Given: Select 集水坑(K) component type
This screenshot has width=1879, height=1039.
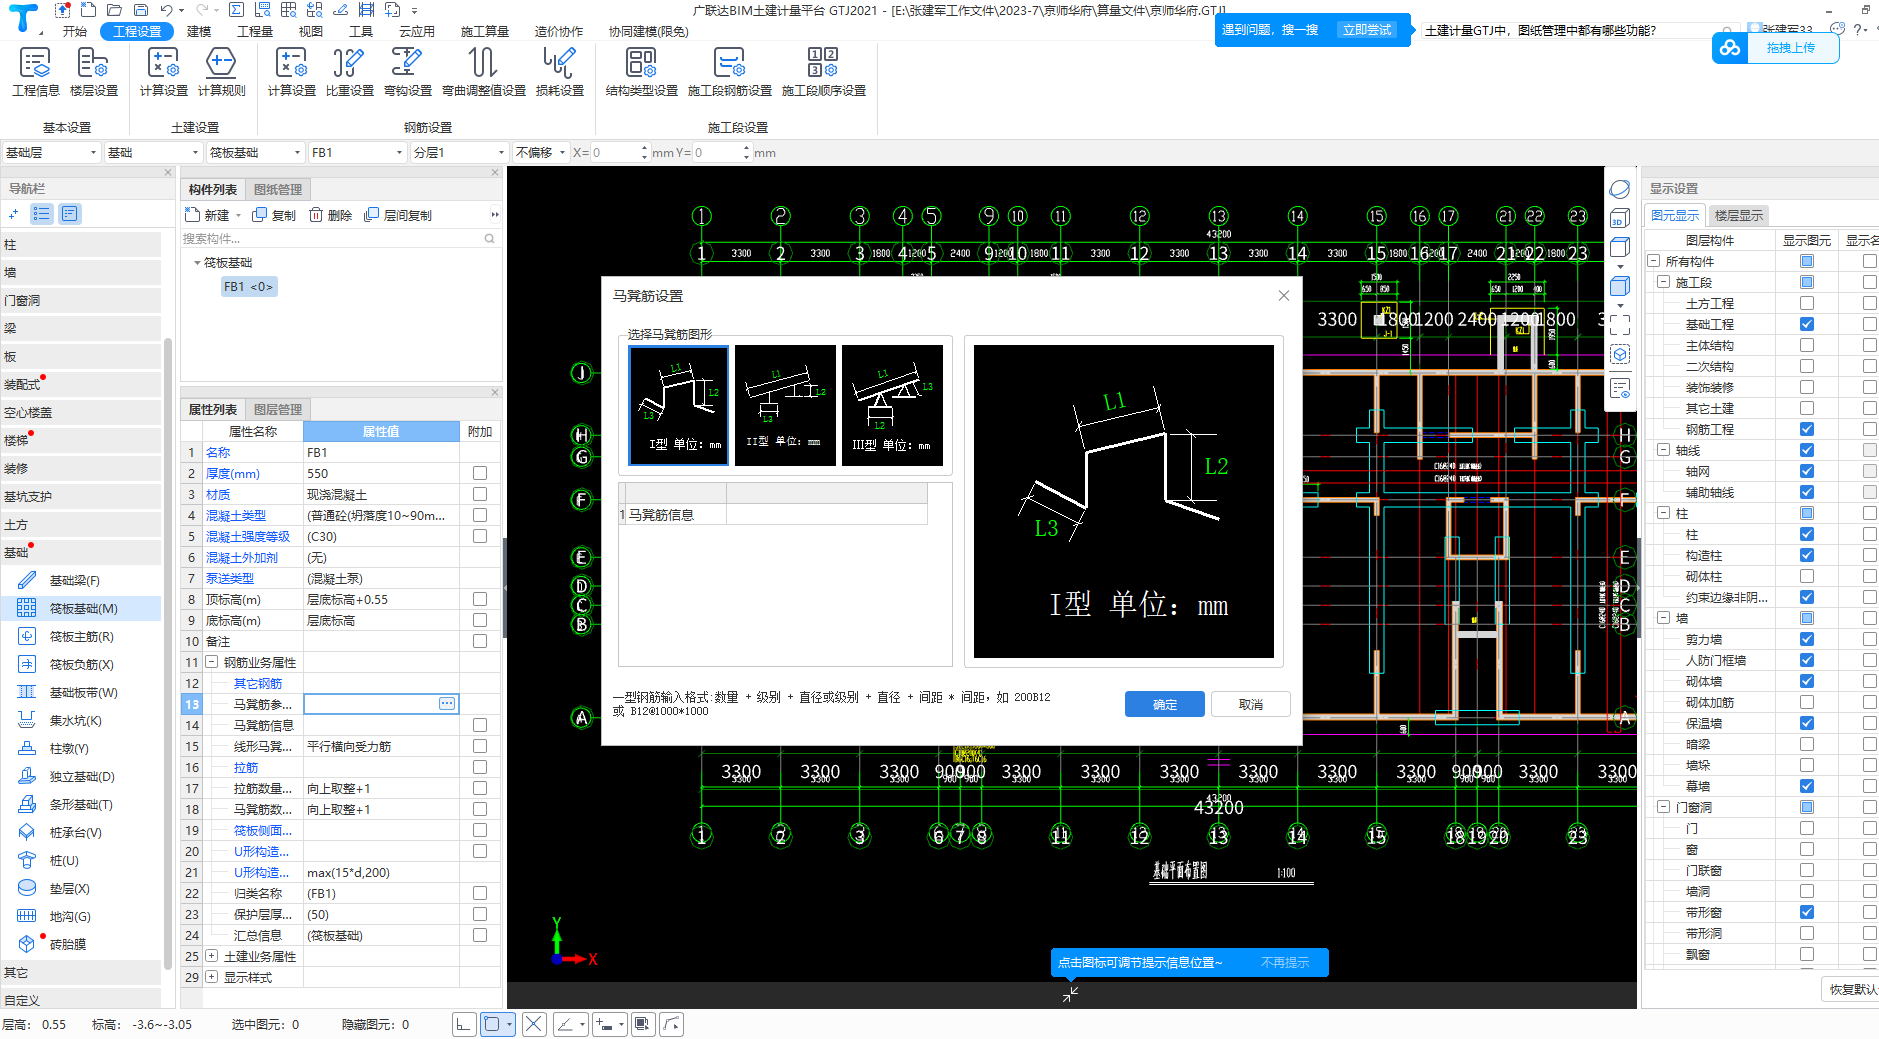Looking at the screenshot, I should click(x=75, y=720).
